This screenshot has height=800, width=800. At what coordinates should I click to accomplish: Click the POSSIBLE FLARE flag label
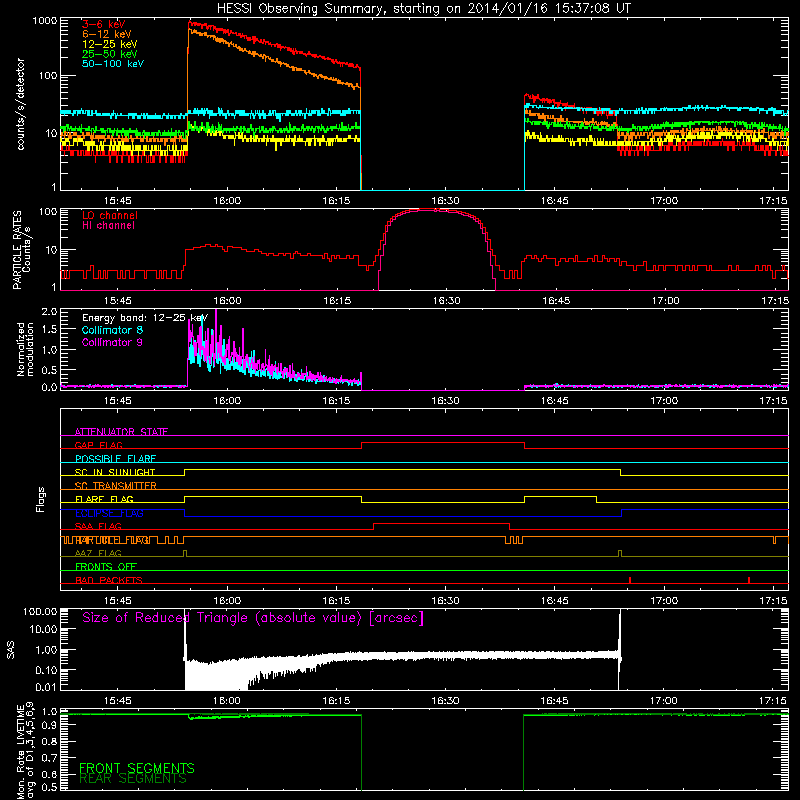115,459
